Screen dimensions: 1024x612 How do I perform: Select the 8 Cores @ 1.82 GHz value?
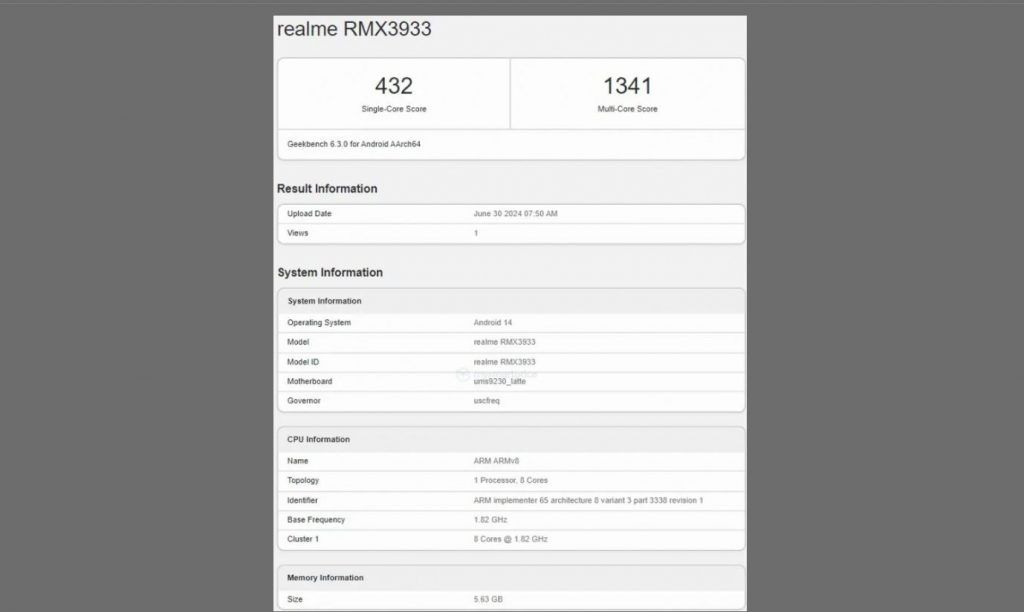coord(511,540)
